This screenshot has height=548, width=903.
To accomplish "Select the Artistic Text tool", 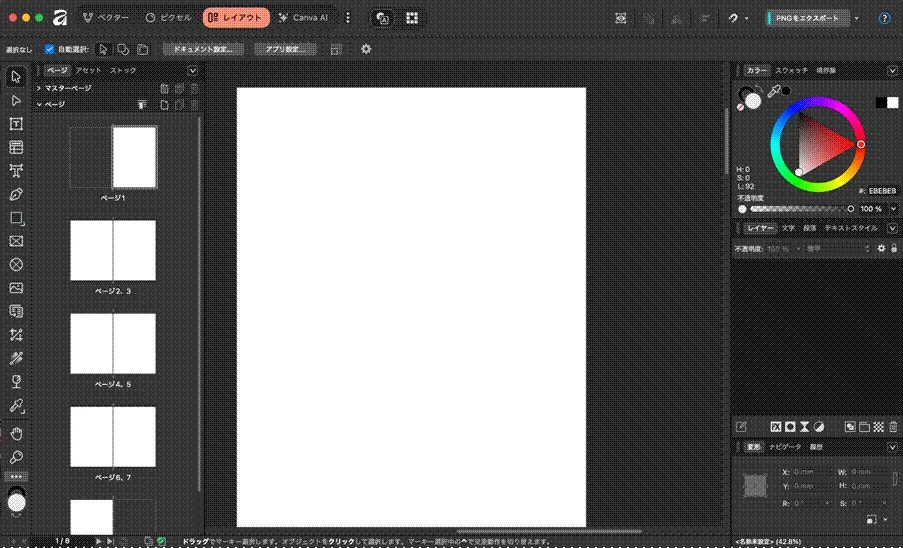I will click(x=16, y=170).
